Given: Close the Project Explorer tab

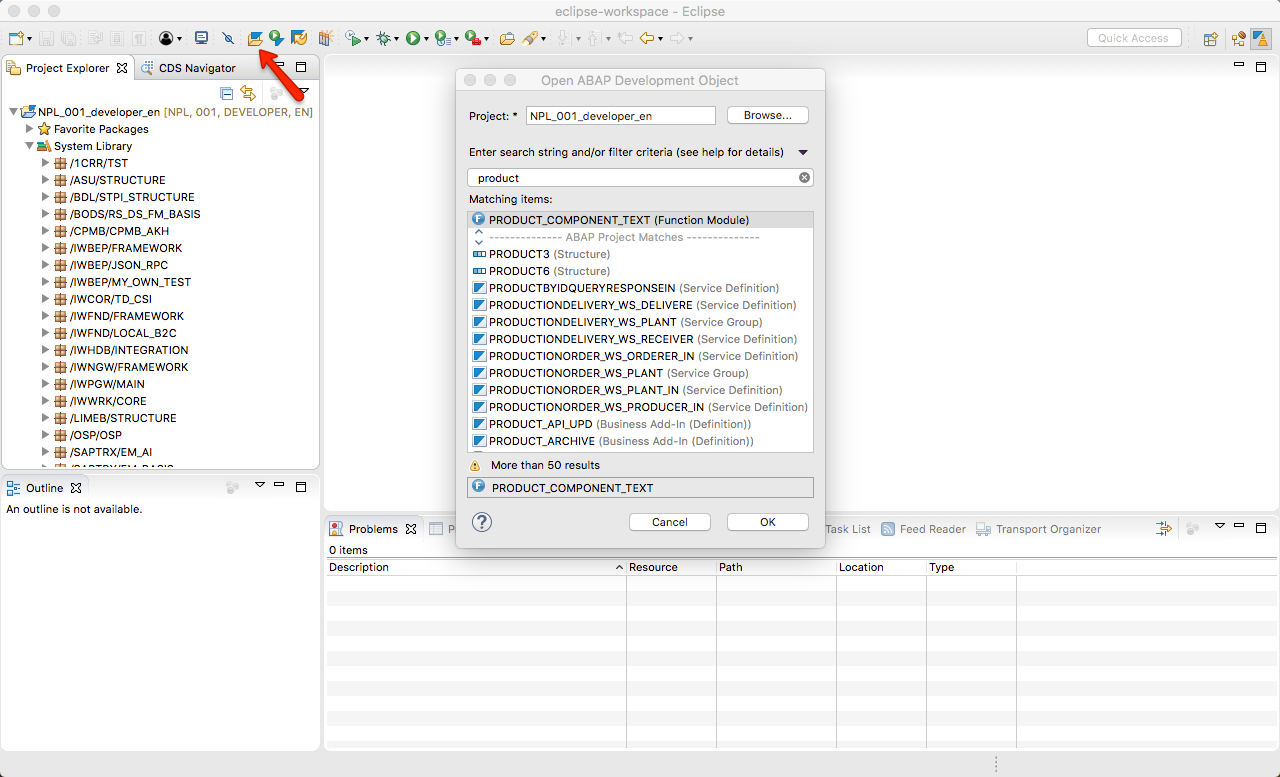Looking at the screenshot, I should pos(122,68).
